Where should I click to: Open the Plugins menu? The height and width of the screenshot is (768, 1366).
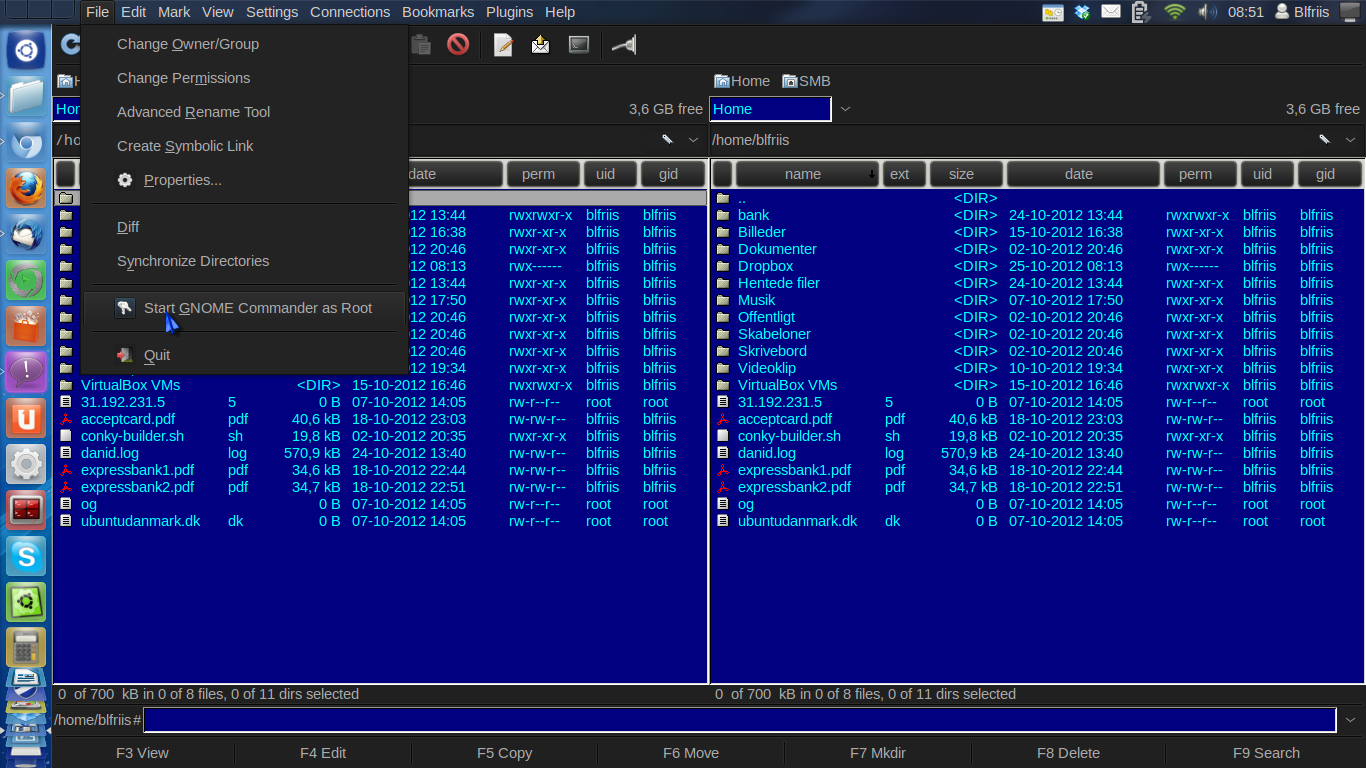(x=510, y=12)
